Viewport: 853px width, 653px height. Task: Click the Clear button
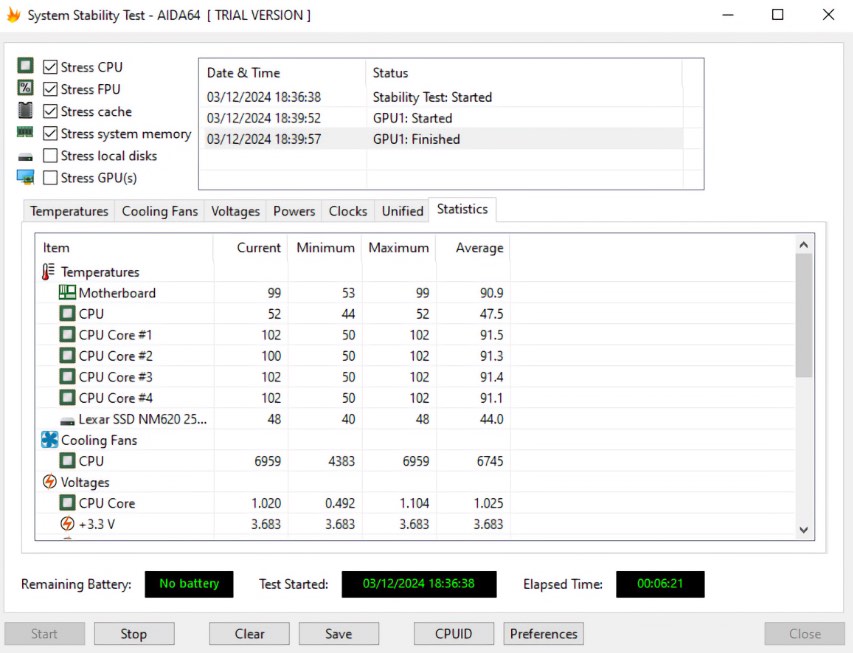coord(249,634)
